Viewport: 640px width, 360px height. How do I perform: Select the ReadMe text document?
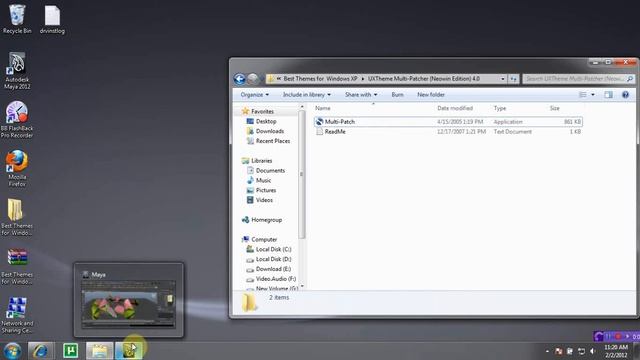(448, 132)
